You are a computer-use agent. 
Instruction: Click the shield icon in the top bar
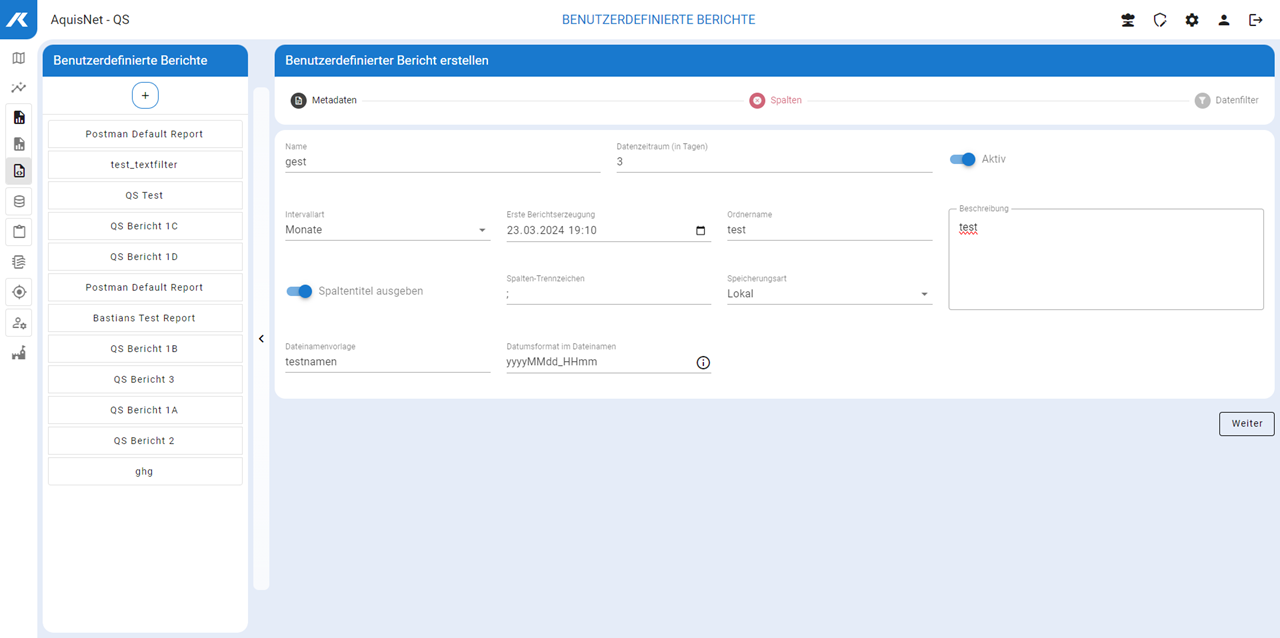coord(1160,20)
